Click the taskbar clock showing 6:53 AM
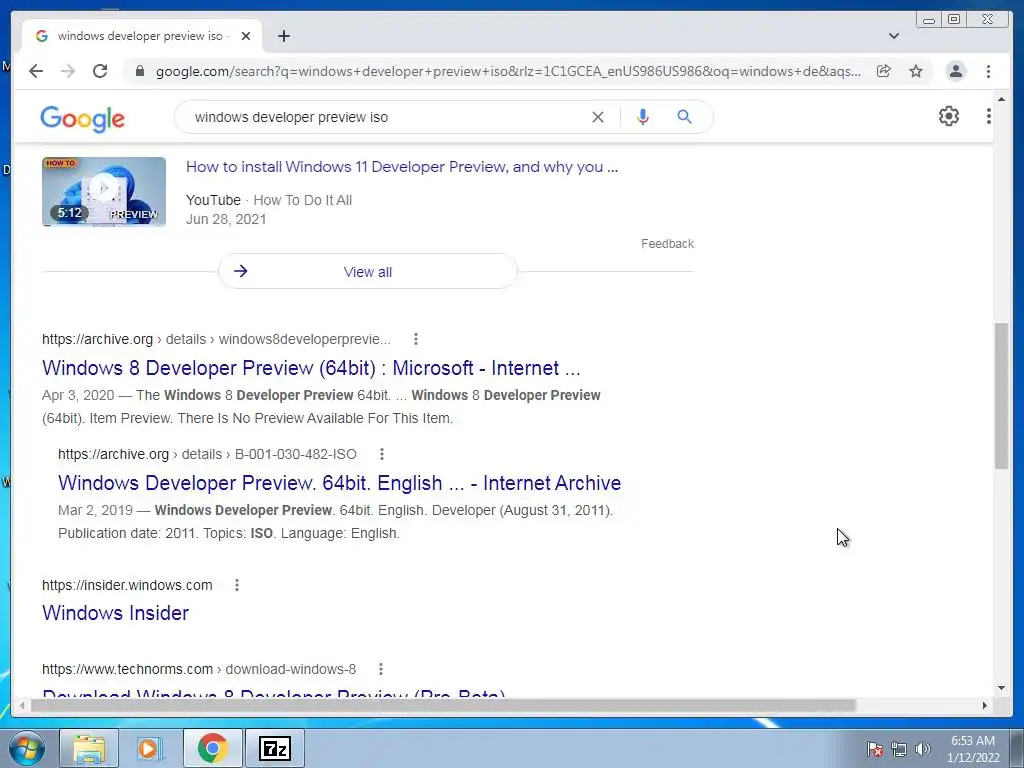Image resolution: width=1024 pixels, height=768 pixels. point(973,749)
